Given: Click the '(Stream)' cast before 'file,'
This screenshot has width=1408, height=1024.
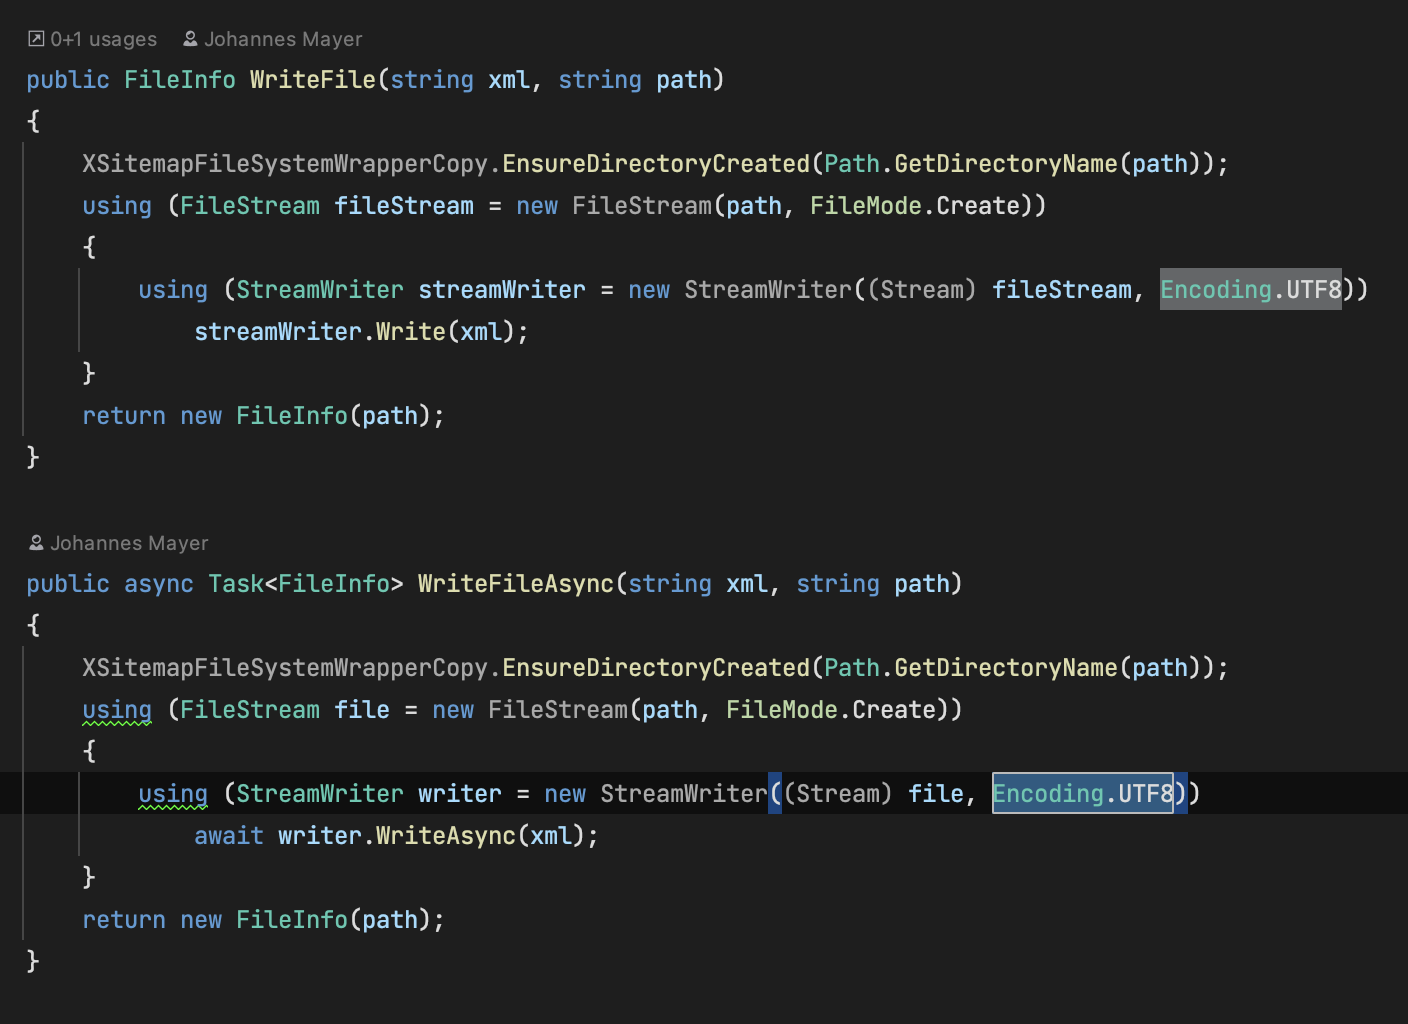Looking at the screenshot, I should click(838, 794).
